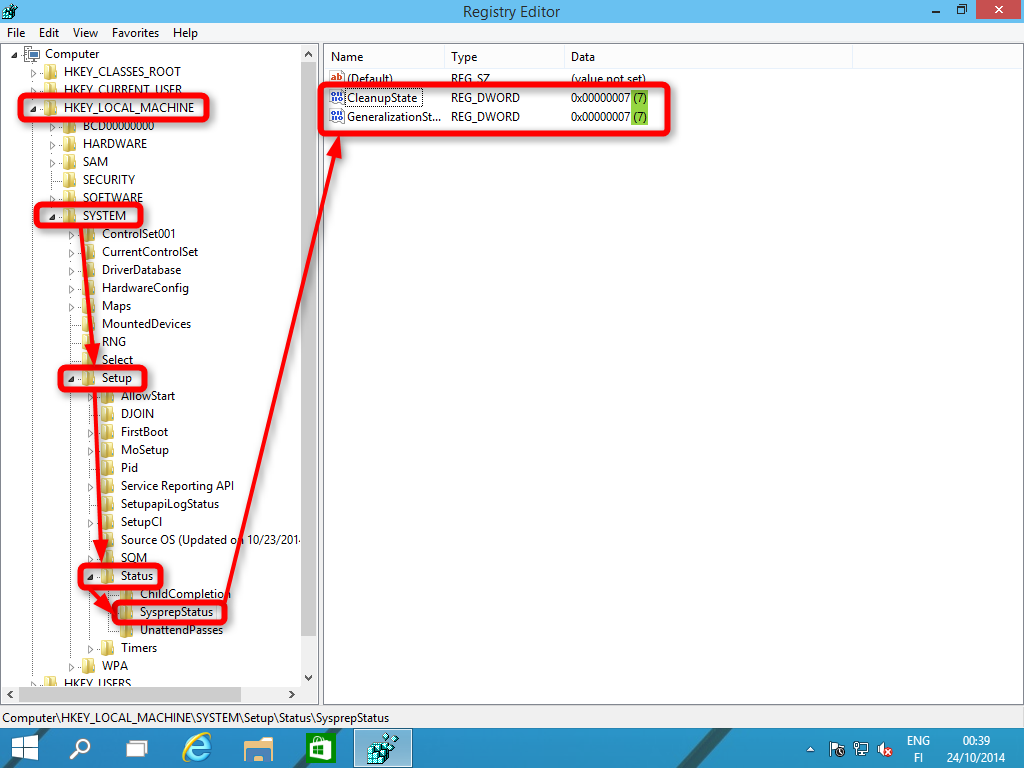This screenshot has width=1024, height=768.
Task: Open the Edit menu
Action: tap(49, 33)
